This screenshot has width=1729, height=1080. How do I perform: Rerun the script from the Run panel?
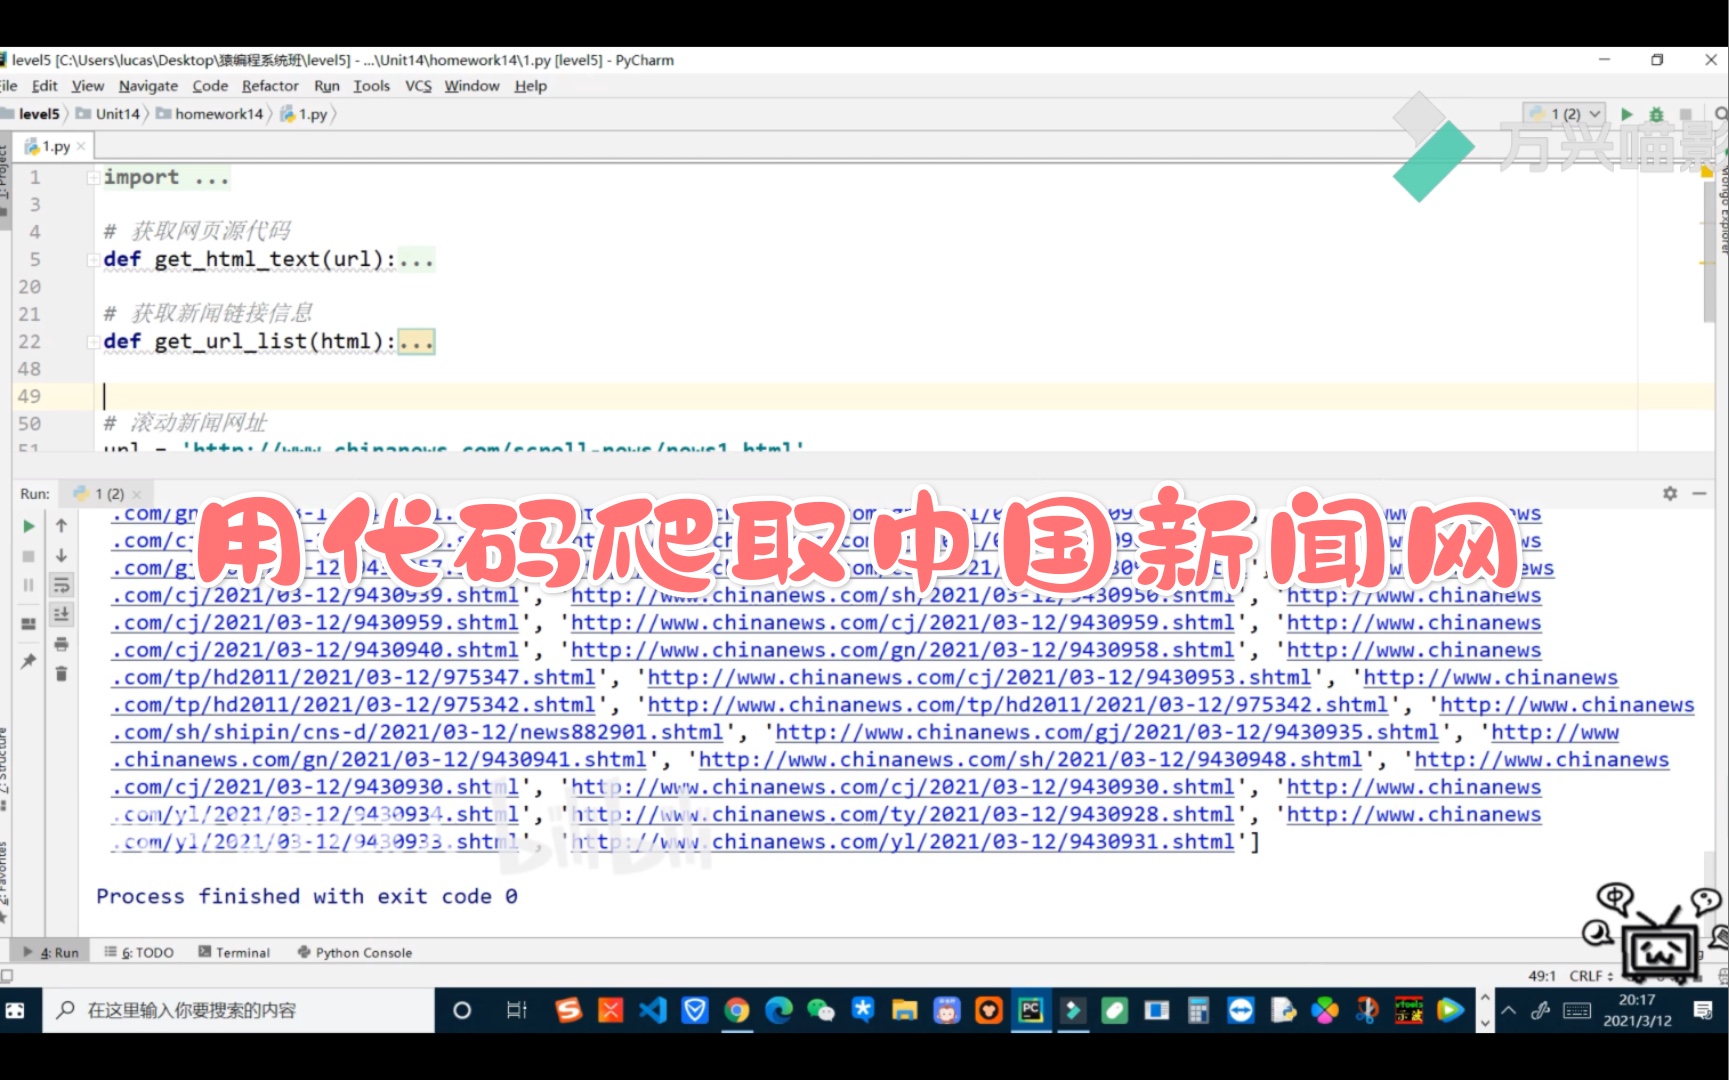coord(29,526)
